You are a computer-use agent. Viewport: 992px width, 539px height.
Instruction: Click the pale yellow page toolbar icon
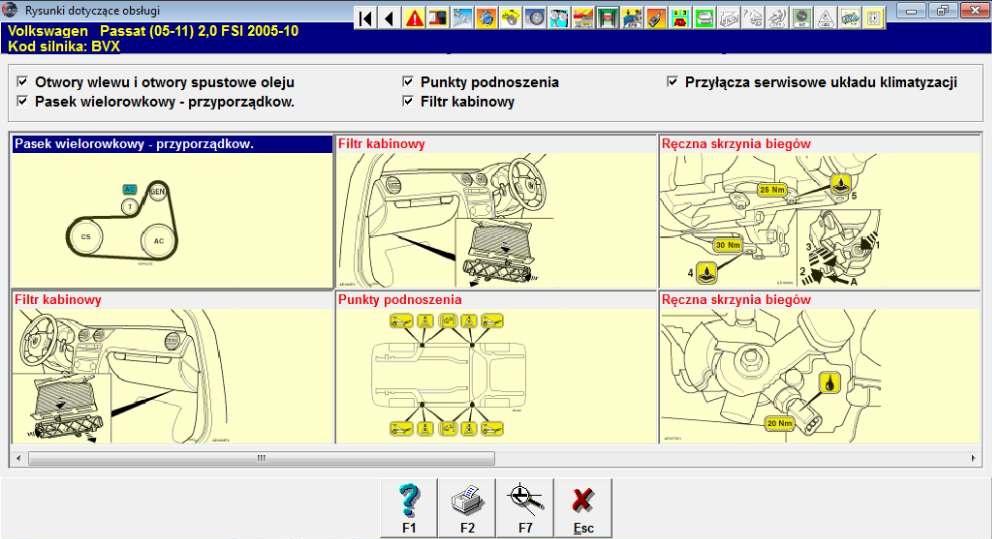[873, 18]
